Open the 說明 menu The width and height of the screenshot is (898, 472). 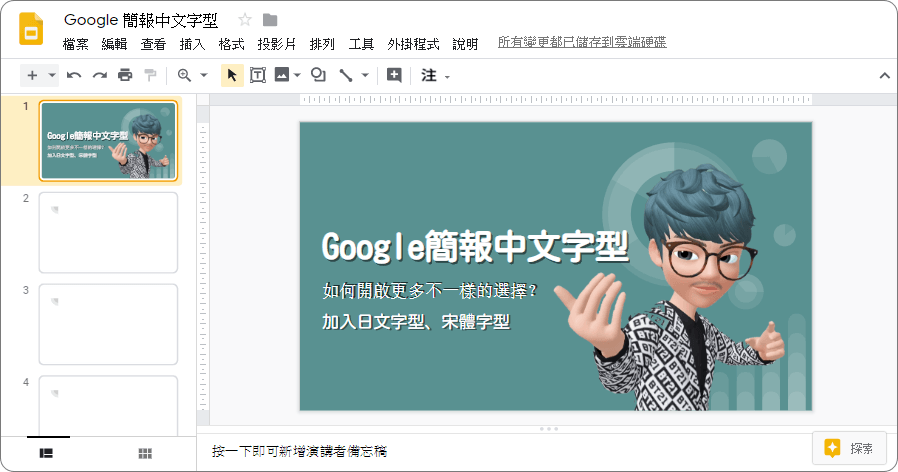point(465,44)
